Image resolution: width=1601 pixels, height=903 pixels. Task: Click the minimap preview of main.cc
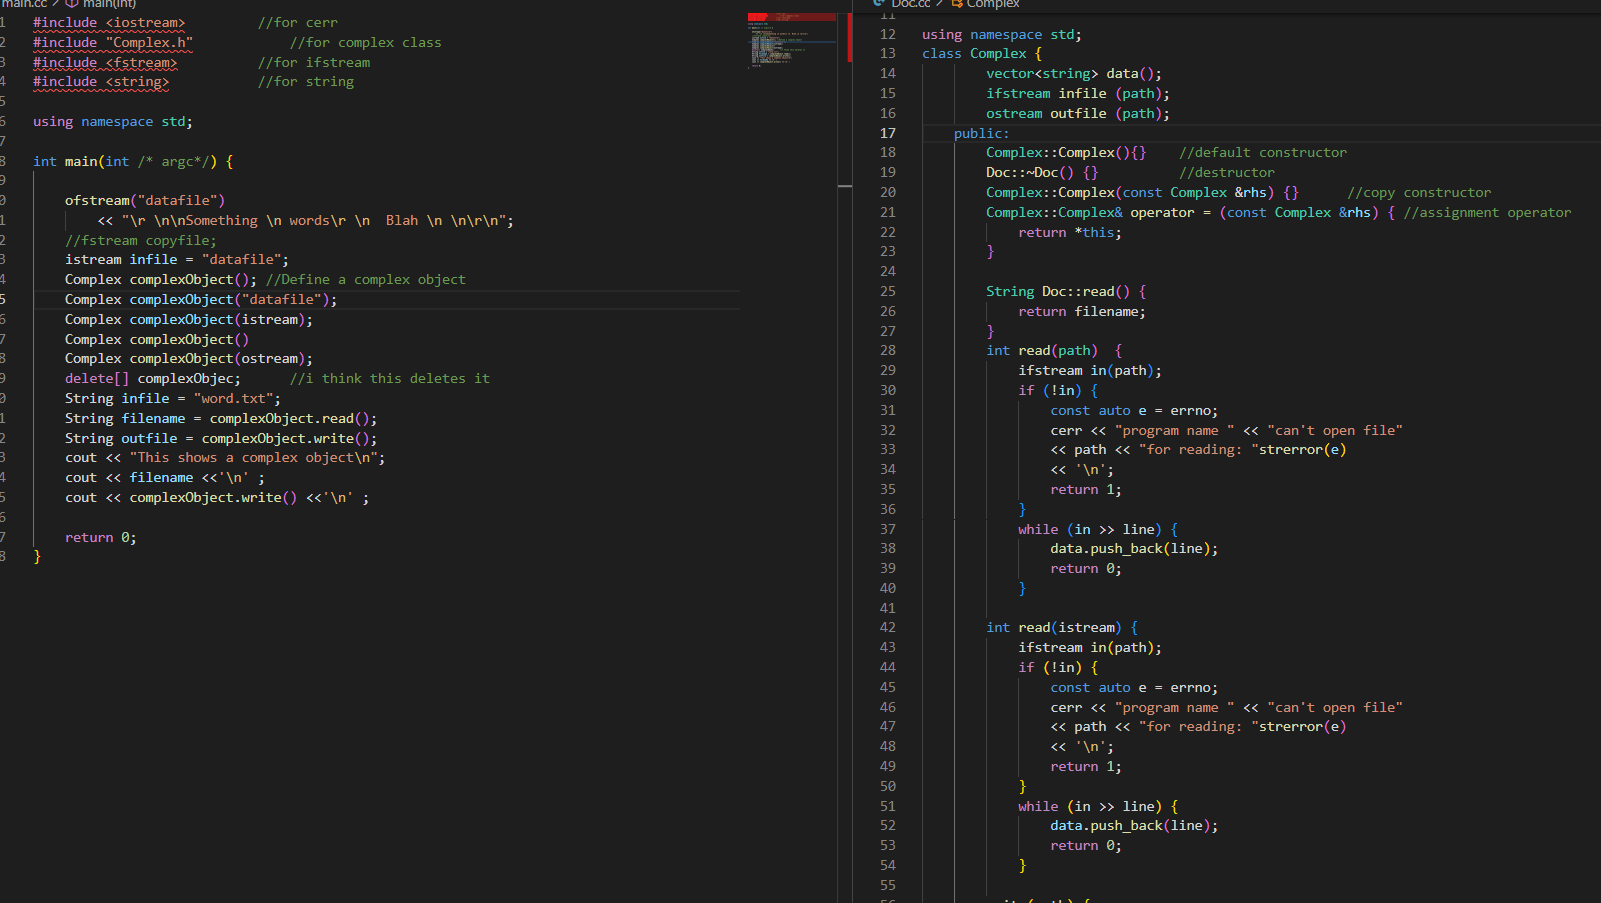792,41
